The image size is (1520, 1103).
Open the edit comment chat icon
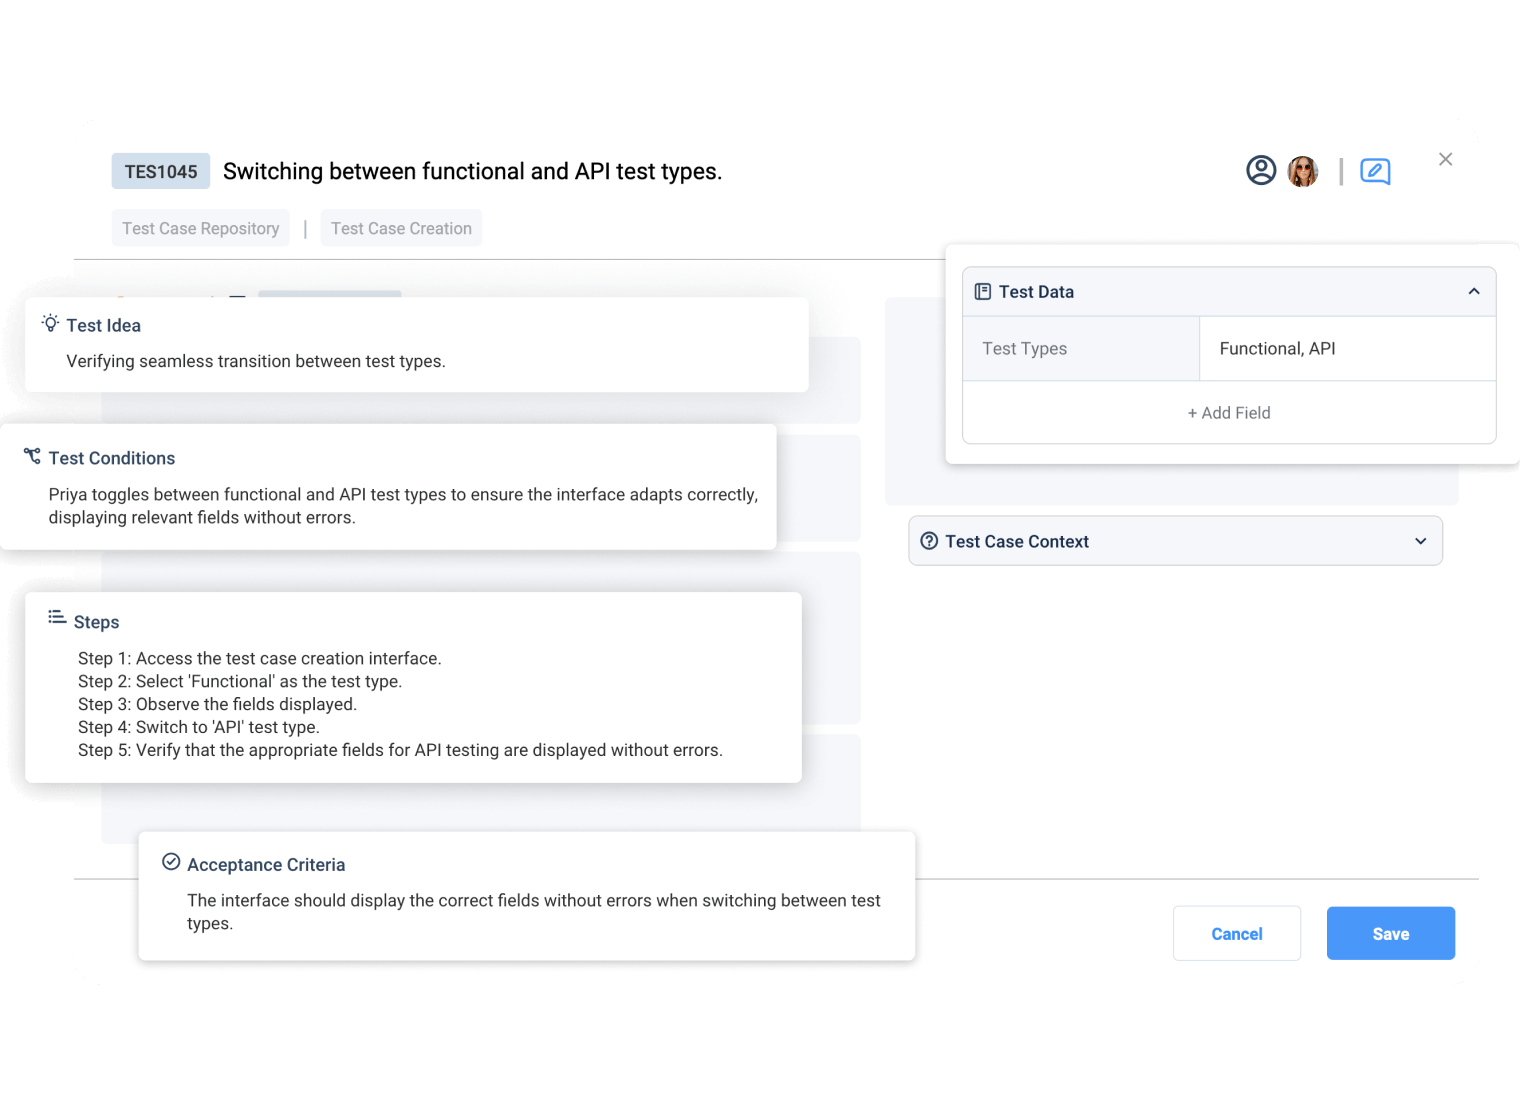[1375, 172]
